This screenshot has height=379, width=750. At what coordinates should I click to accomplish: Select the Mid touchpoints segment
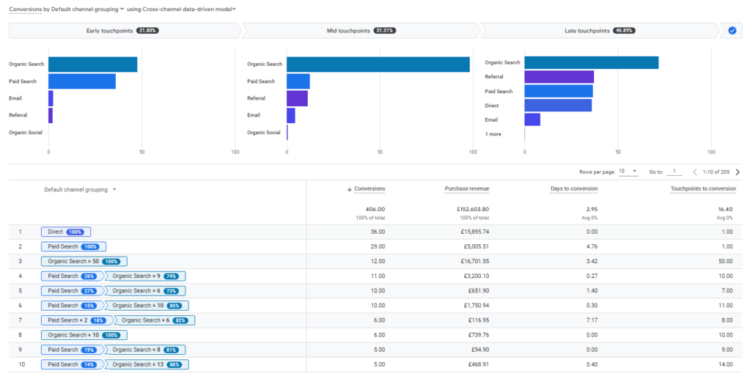(361, 31)
